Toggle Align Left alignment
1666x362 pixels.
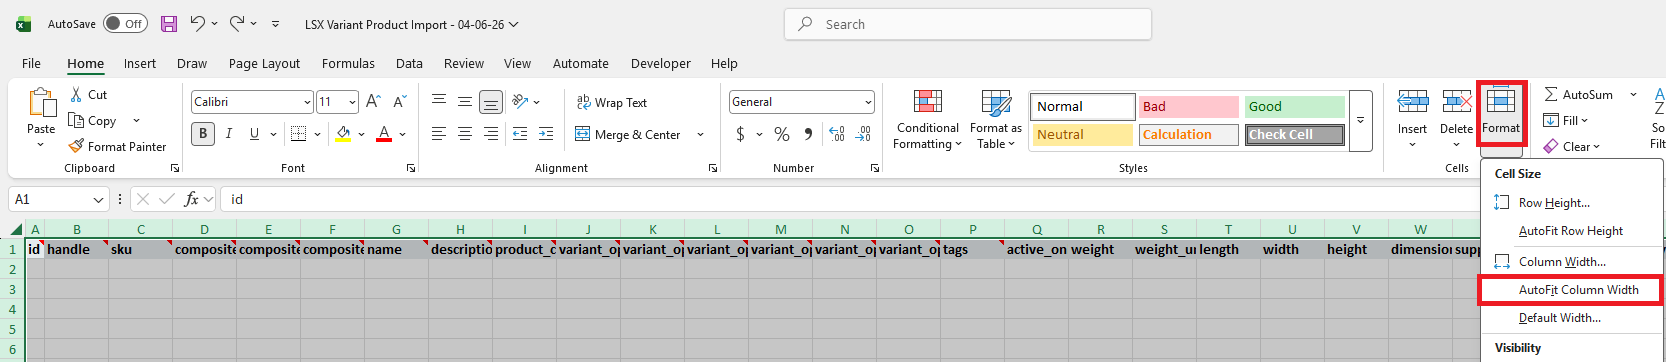click(439, 134)
